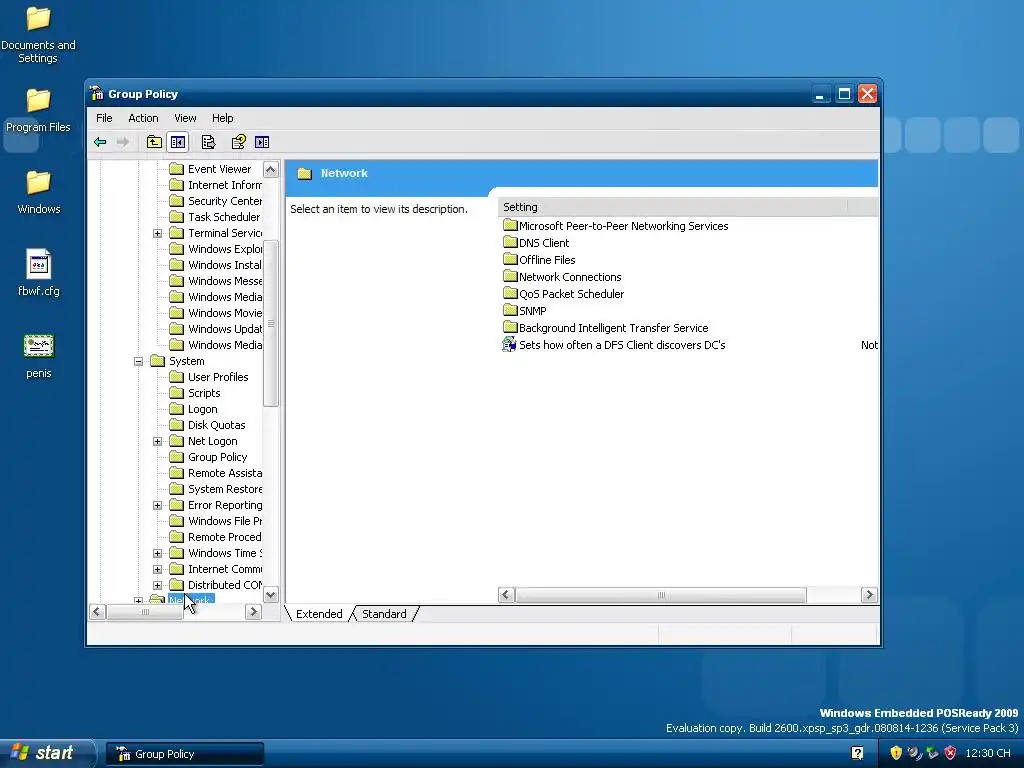Click the red shield Security Center tray icon

tap(950, 753)
